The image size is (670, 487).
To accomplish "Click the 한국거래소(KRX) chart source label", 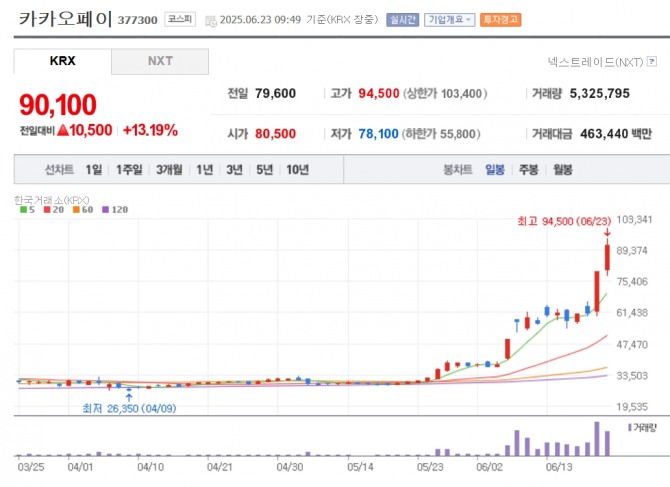I will coord(51,200).
